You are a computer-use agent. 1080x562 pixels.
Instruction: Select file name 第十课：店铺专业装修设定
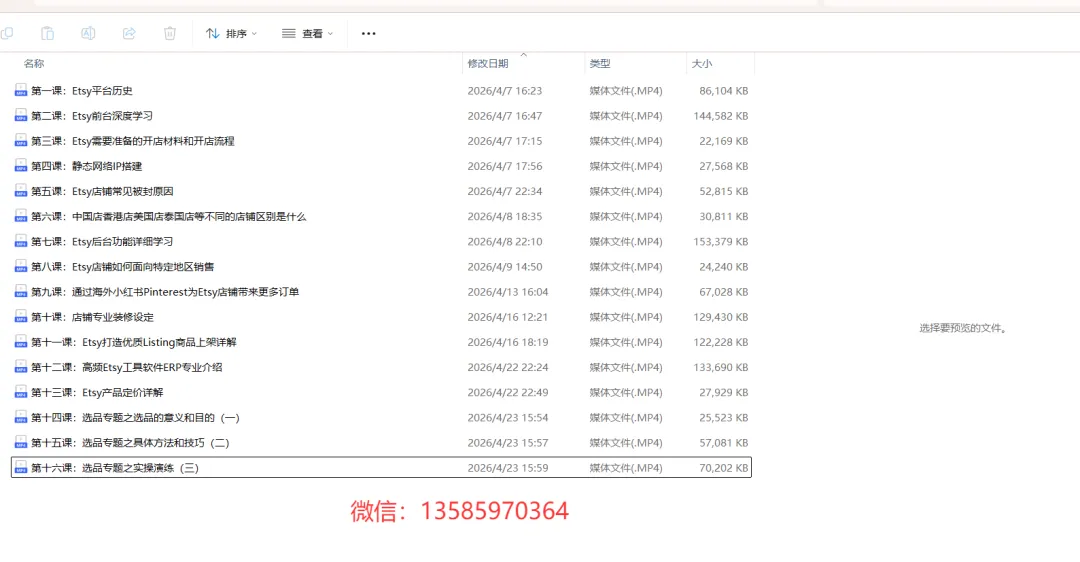pos(92,317)
